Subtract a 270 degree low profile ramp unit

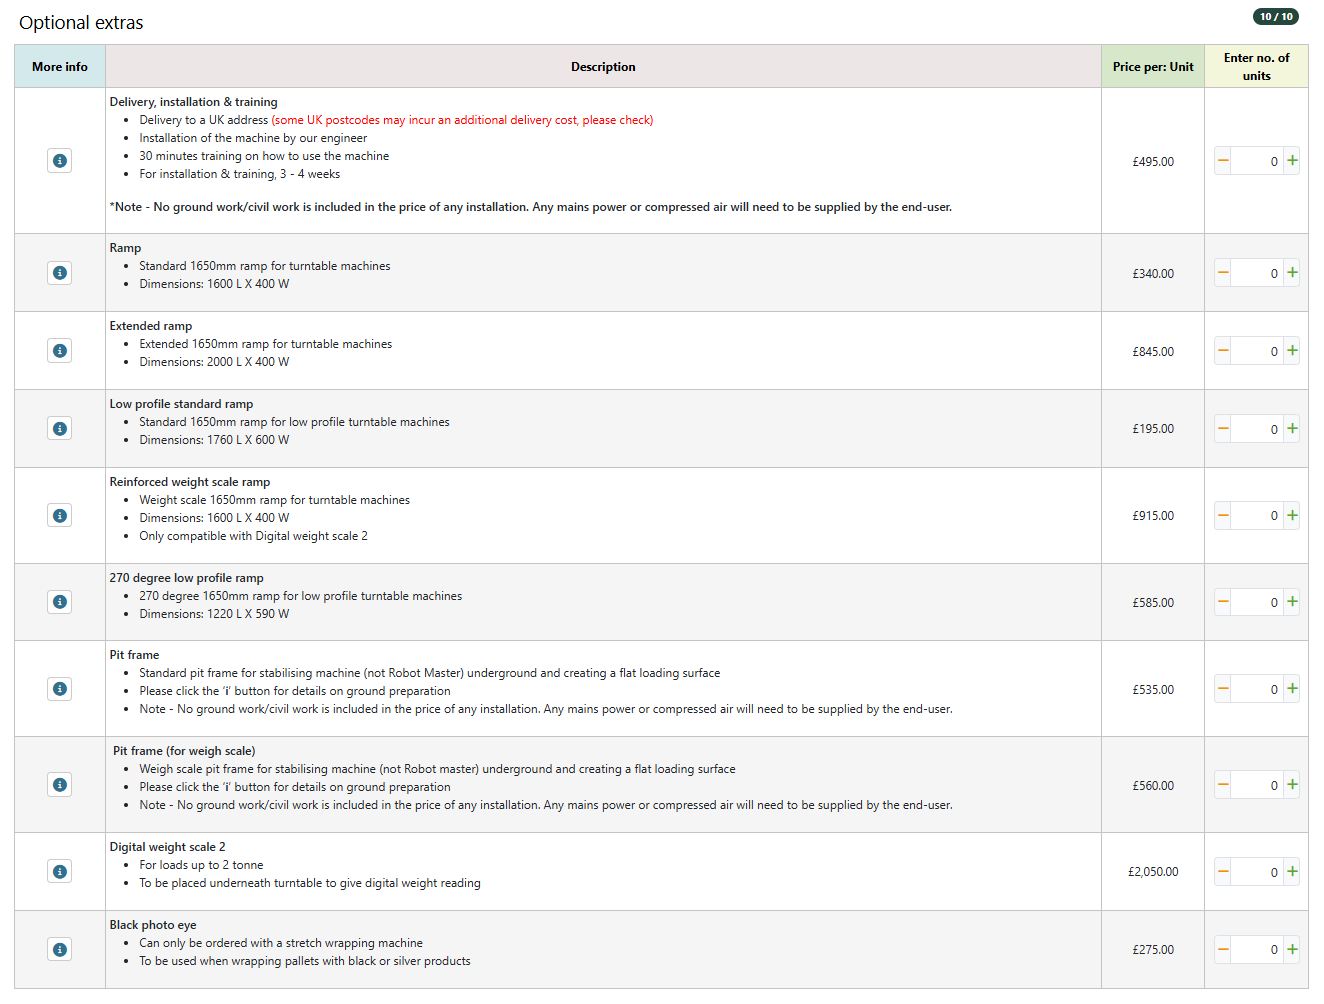[x=1223, y=602]
